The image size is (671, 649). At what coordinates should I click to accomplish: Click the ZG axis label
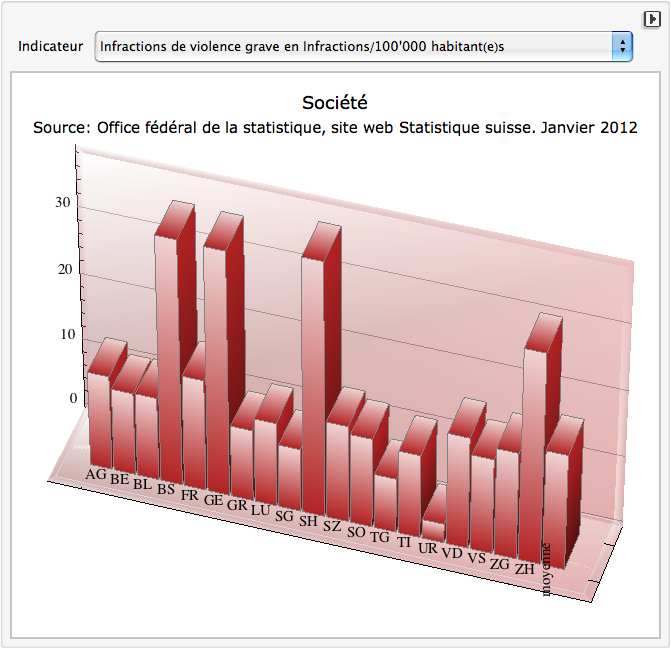pos(500,564)
